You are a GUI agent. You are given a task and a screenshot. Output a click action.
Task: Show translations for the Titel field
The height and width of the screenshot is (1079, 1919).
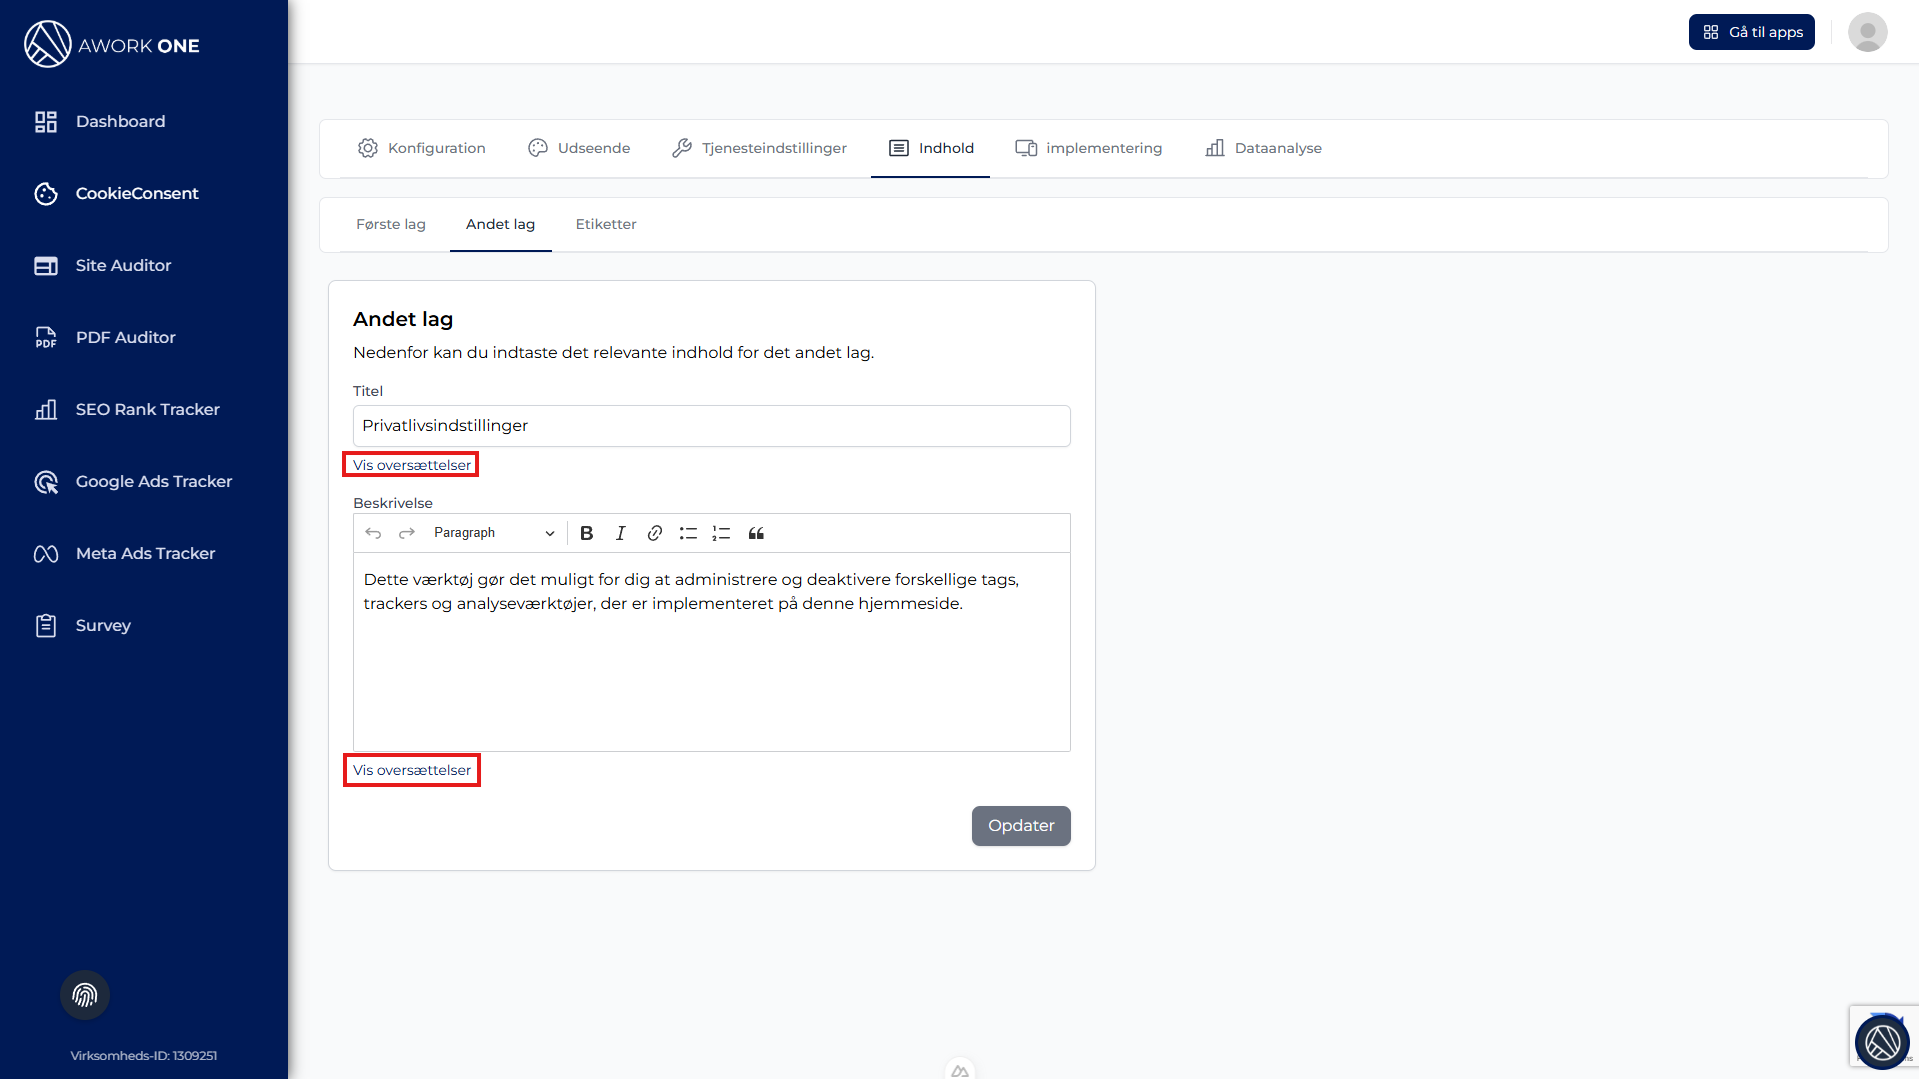click(x=411, y=465)
